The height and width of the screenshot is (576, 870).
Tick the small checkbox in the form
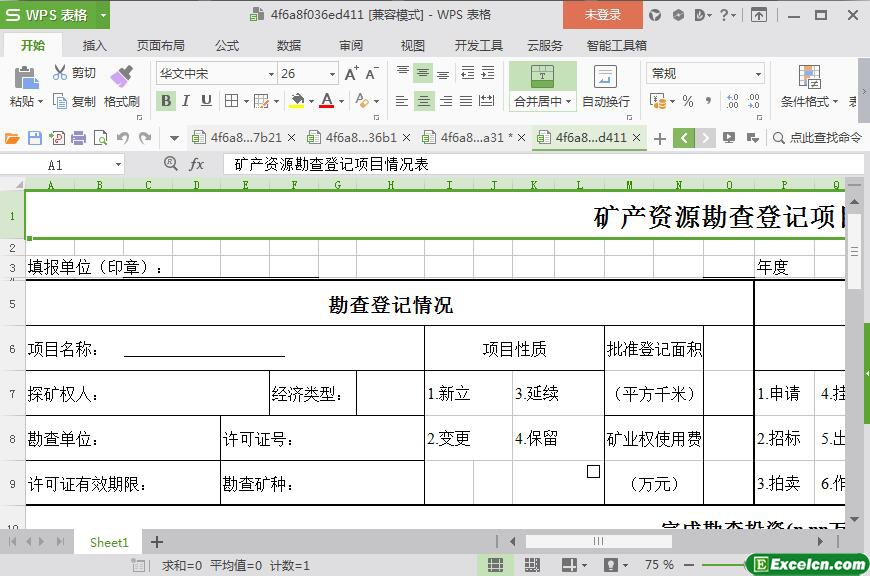[593, 471]
